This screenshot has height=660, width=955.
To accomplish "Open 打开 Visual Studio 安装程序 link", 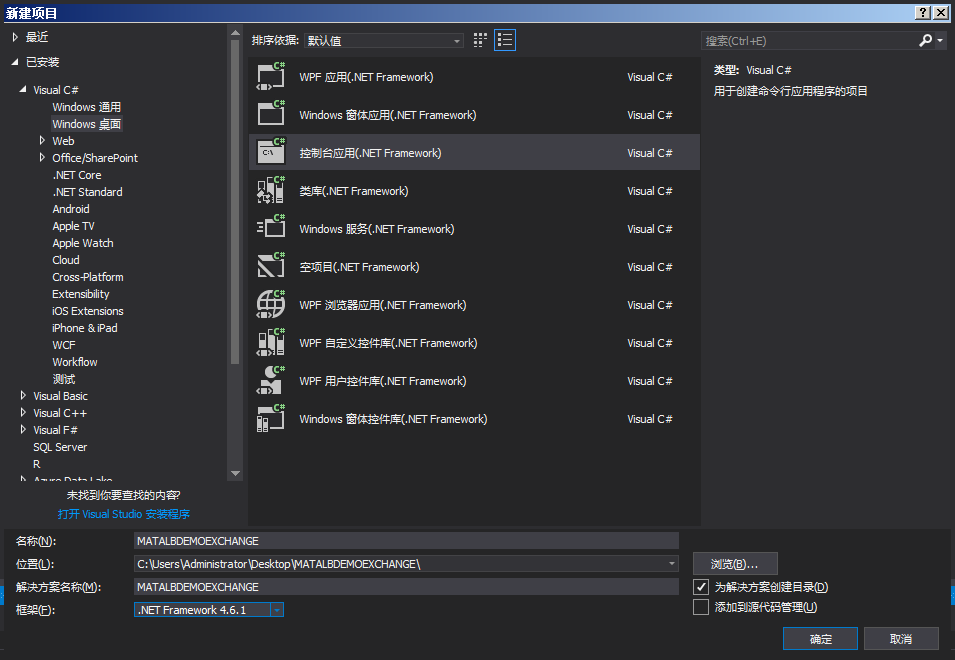I will point(124,514).
